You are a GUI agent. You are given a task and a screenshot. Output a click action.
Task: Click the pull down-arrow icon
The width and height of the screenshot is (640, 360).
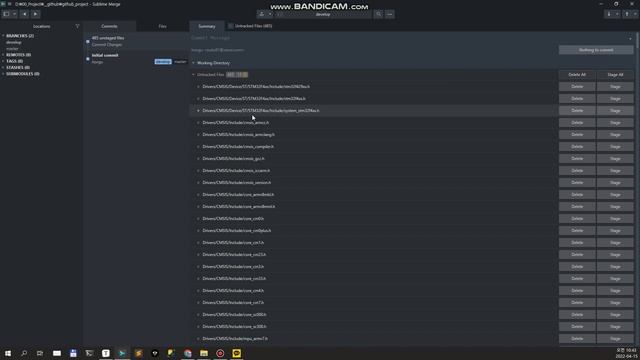[609, 14]
